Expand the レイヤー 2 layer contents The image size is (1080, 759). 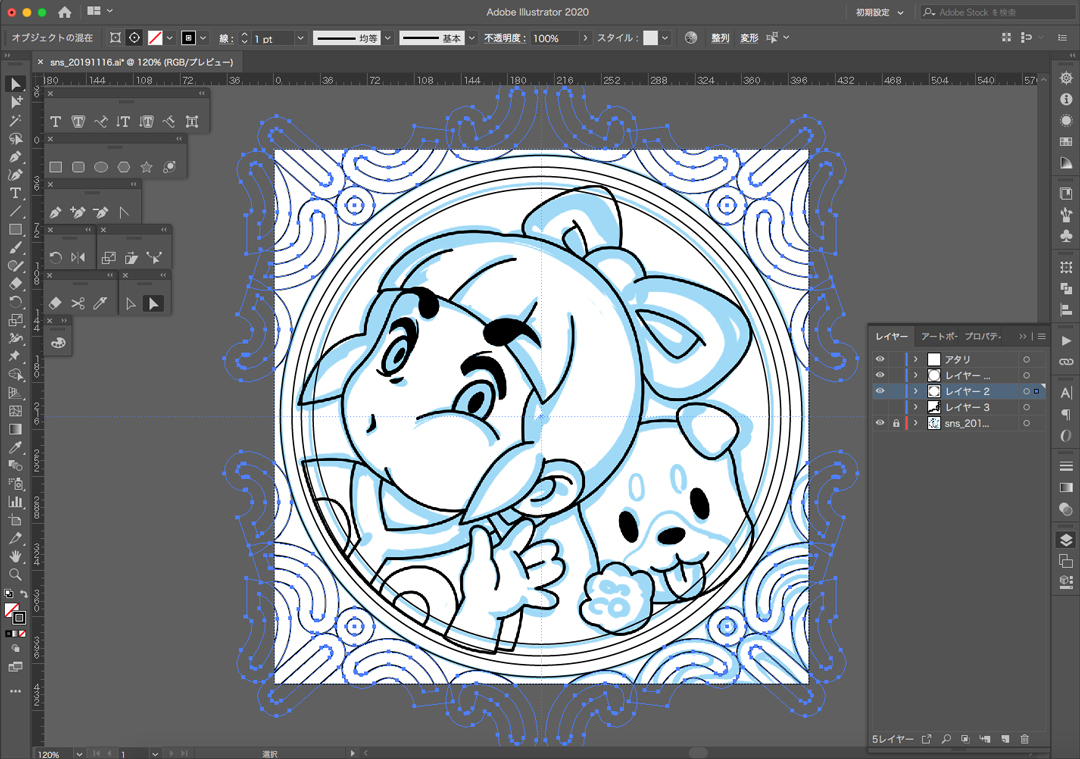click(x=915, y=391)
